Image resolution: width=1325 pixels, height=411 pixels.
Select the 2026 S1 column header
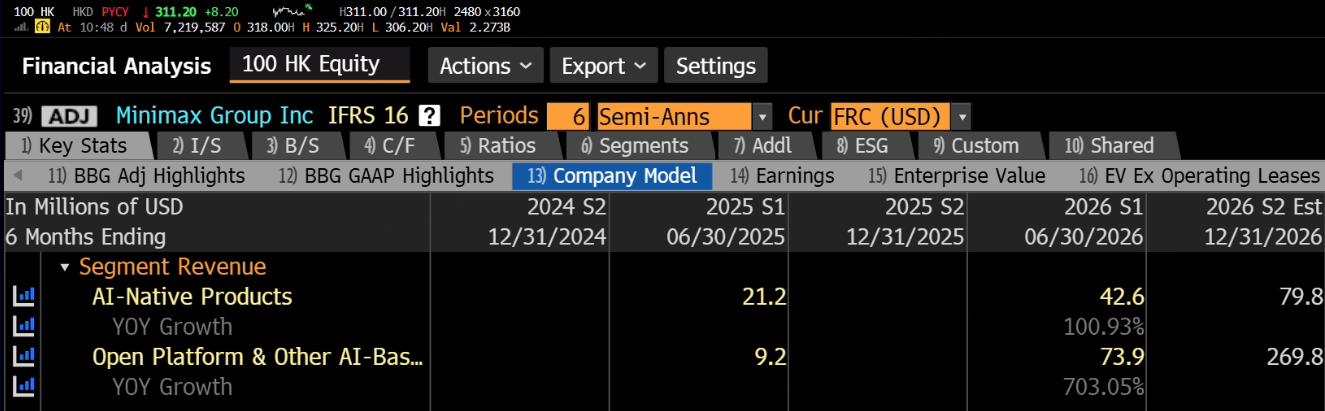(1104, 207)
